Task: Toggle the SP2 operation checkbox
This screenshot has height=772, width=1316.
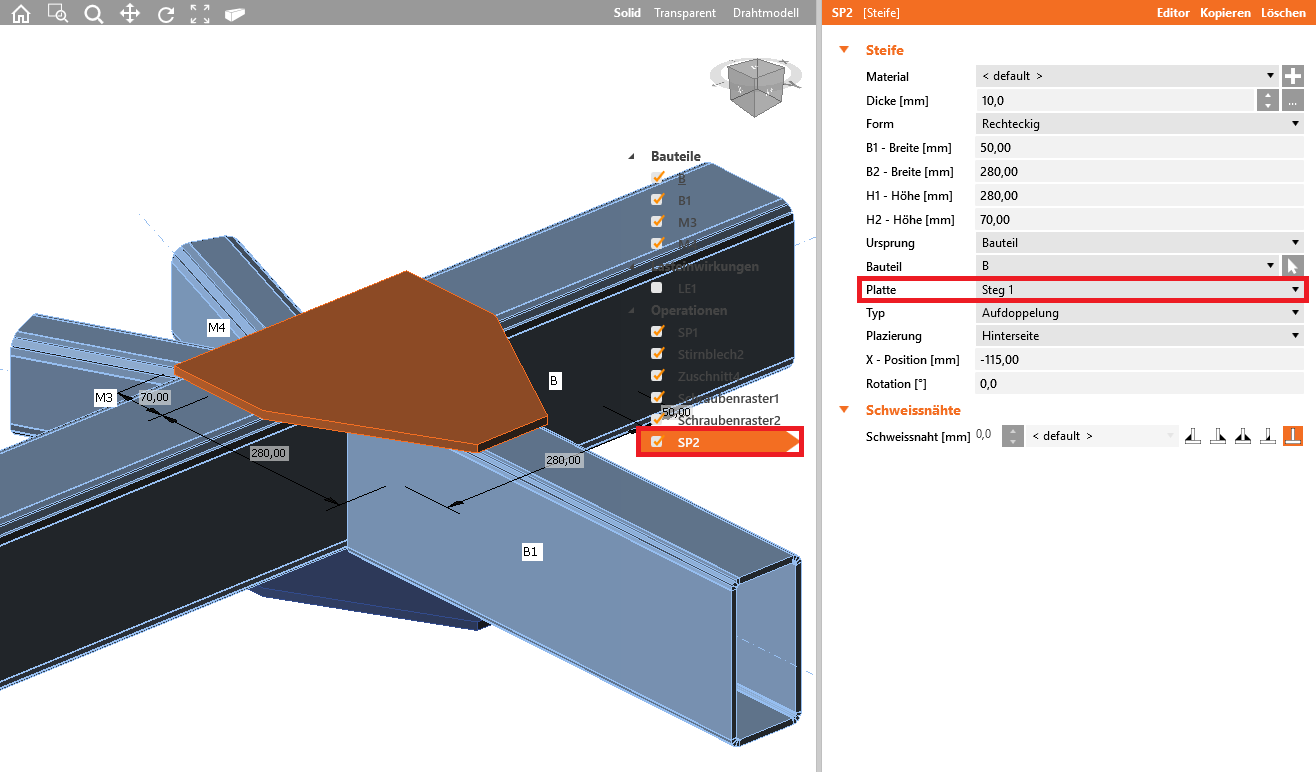Action: pyautogui.click(x=657, y=442)
